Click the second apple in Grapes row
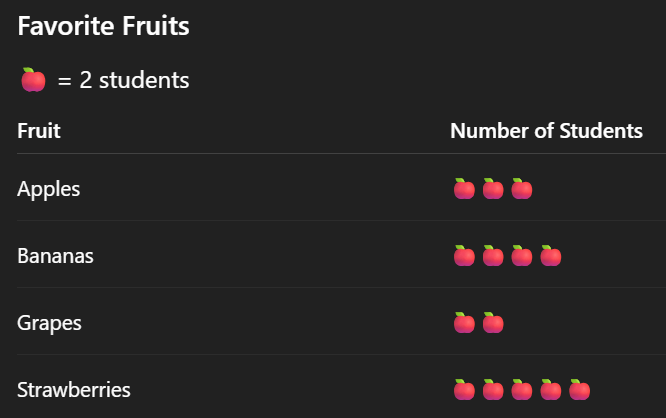The width and height of the screenshot is (666, 418). click(493, 323)
